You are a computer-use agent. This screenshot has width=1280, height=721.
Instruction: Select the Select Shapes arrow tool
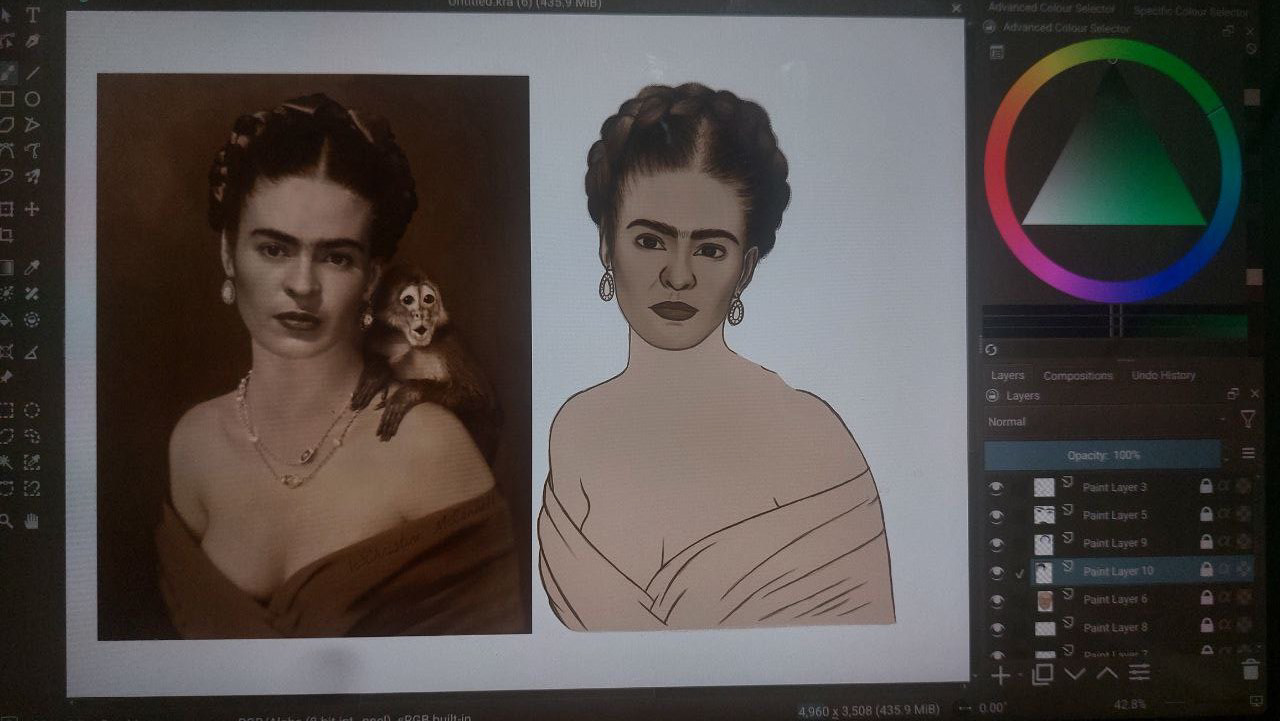(x=7, y=14)
